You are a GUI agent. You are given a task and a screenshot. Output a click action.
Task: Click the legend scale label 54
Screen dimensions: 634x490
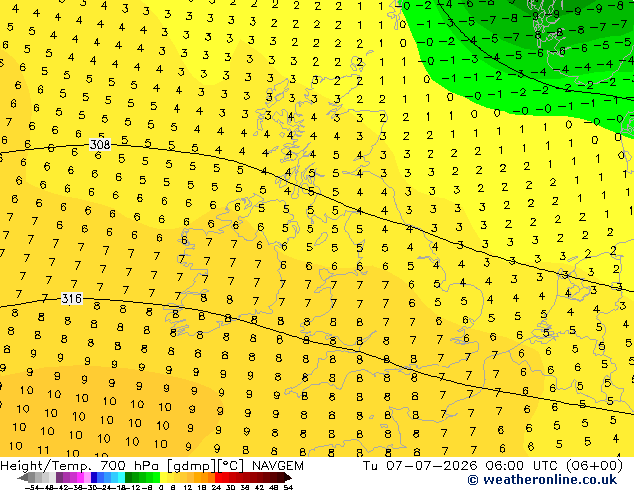tap(288, 487)
